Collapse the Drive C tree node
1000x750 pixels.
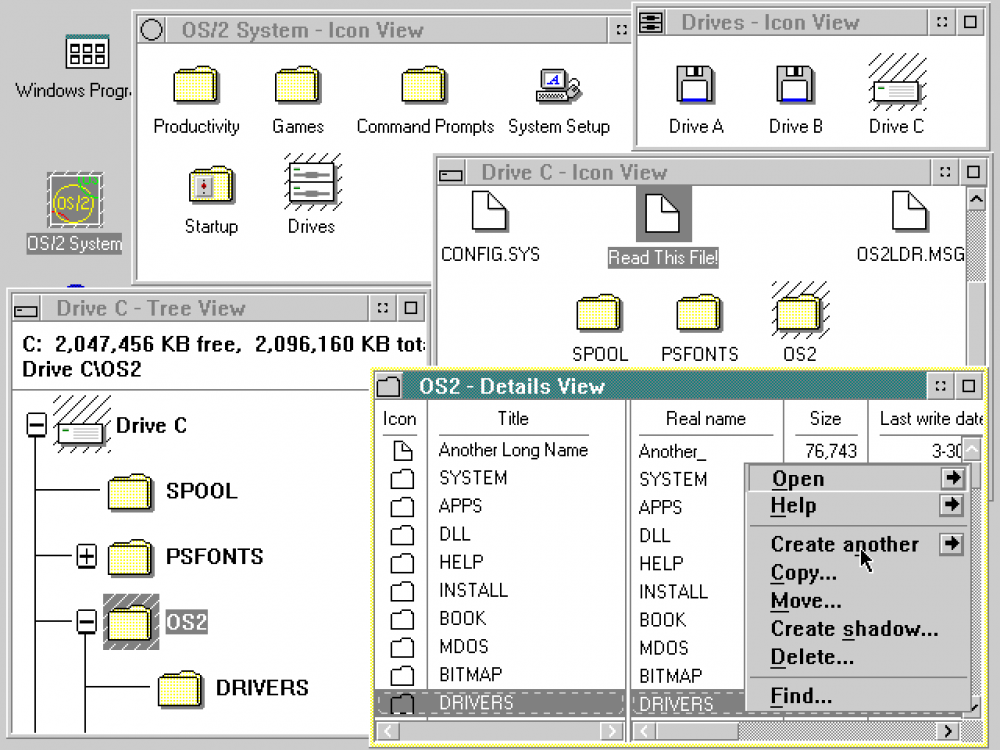pos(36,426)
